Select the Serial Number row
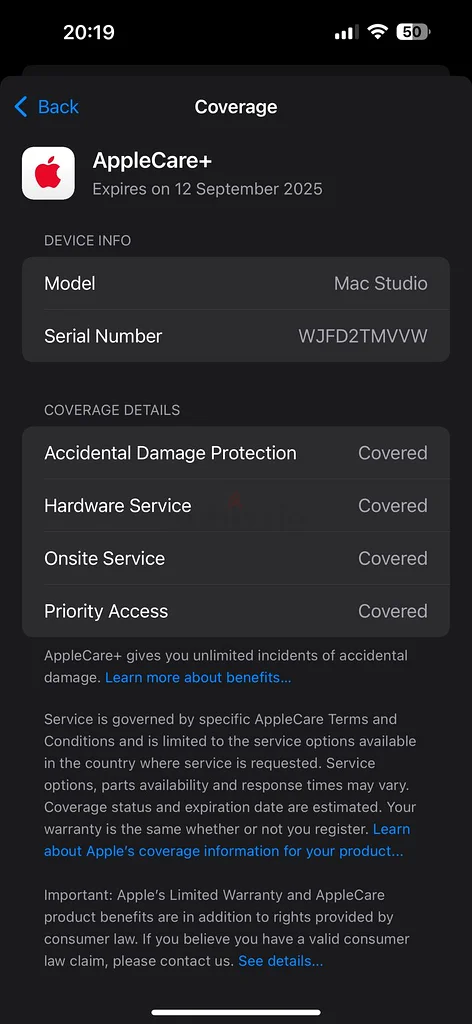Image resolution: width=472 pixels, height=1024 pixels. point(236,336)
